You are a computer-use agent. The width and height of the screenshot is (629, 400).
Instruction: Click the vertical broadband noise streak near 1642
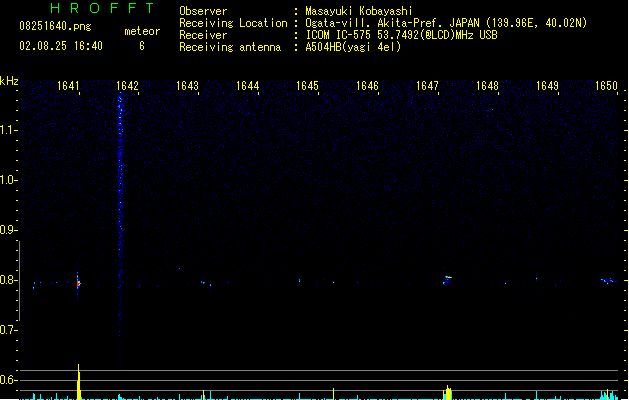click(x=120, y=217)
